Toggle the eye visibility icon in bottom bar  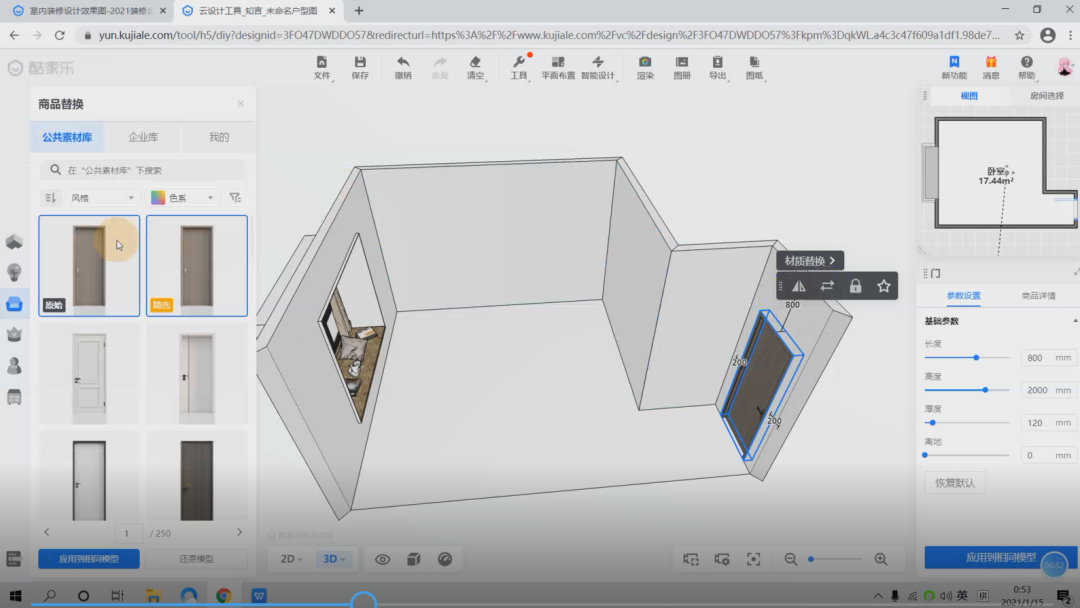[x=382, y=559]
